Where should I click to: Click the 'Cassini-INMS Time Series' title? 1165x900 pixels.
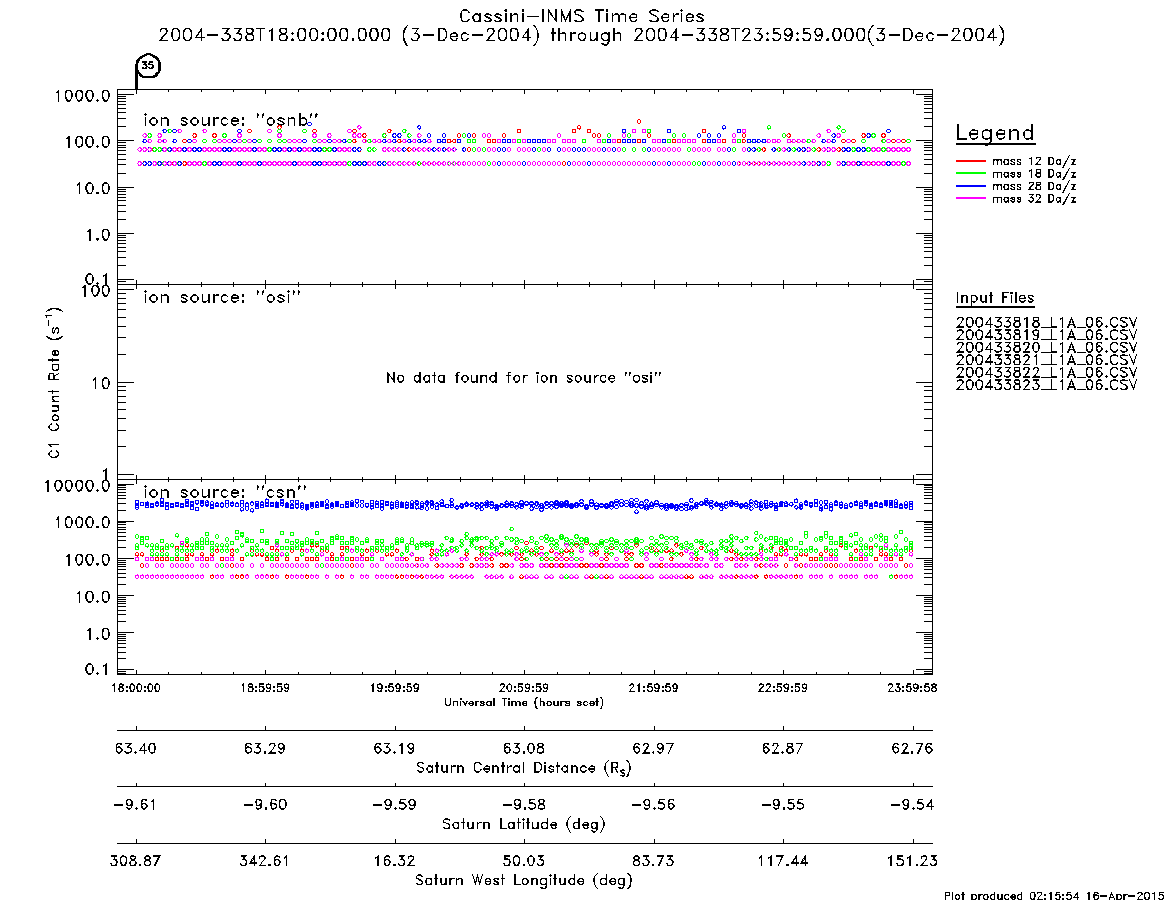point(582,16)
